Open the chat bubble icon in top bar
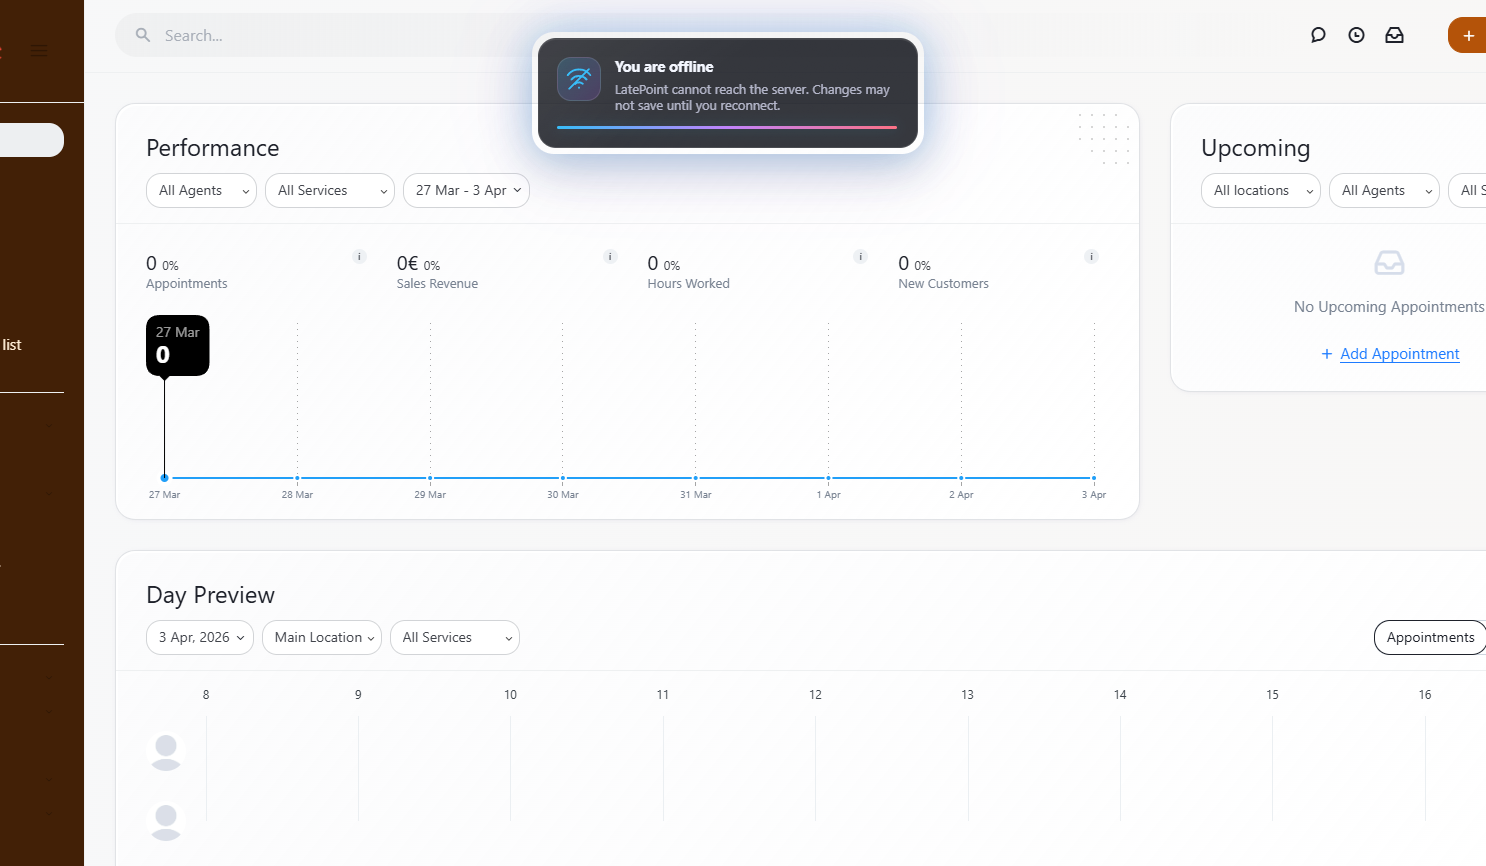 point(1318,35)
